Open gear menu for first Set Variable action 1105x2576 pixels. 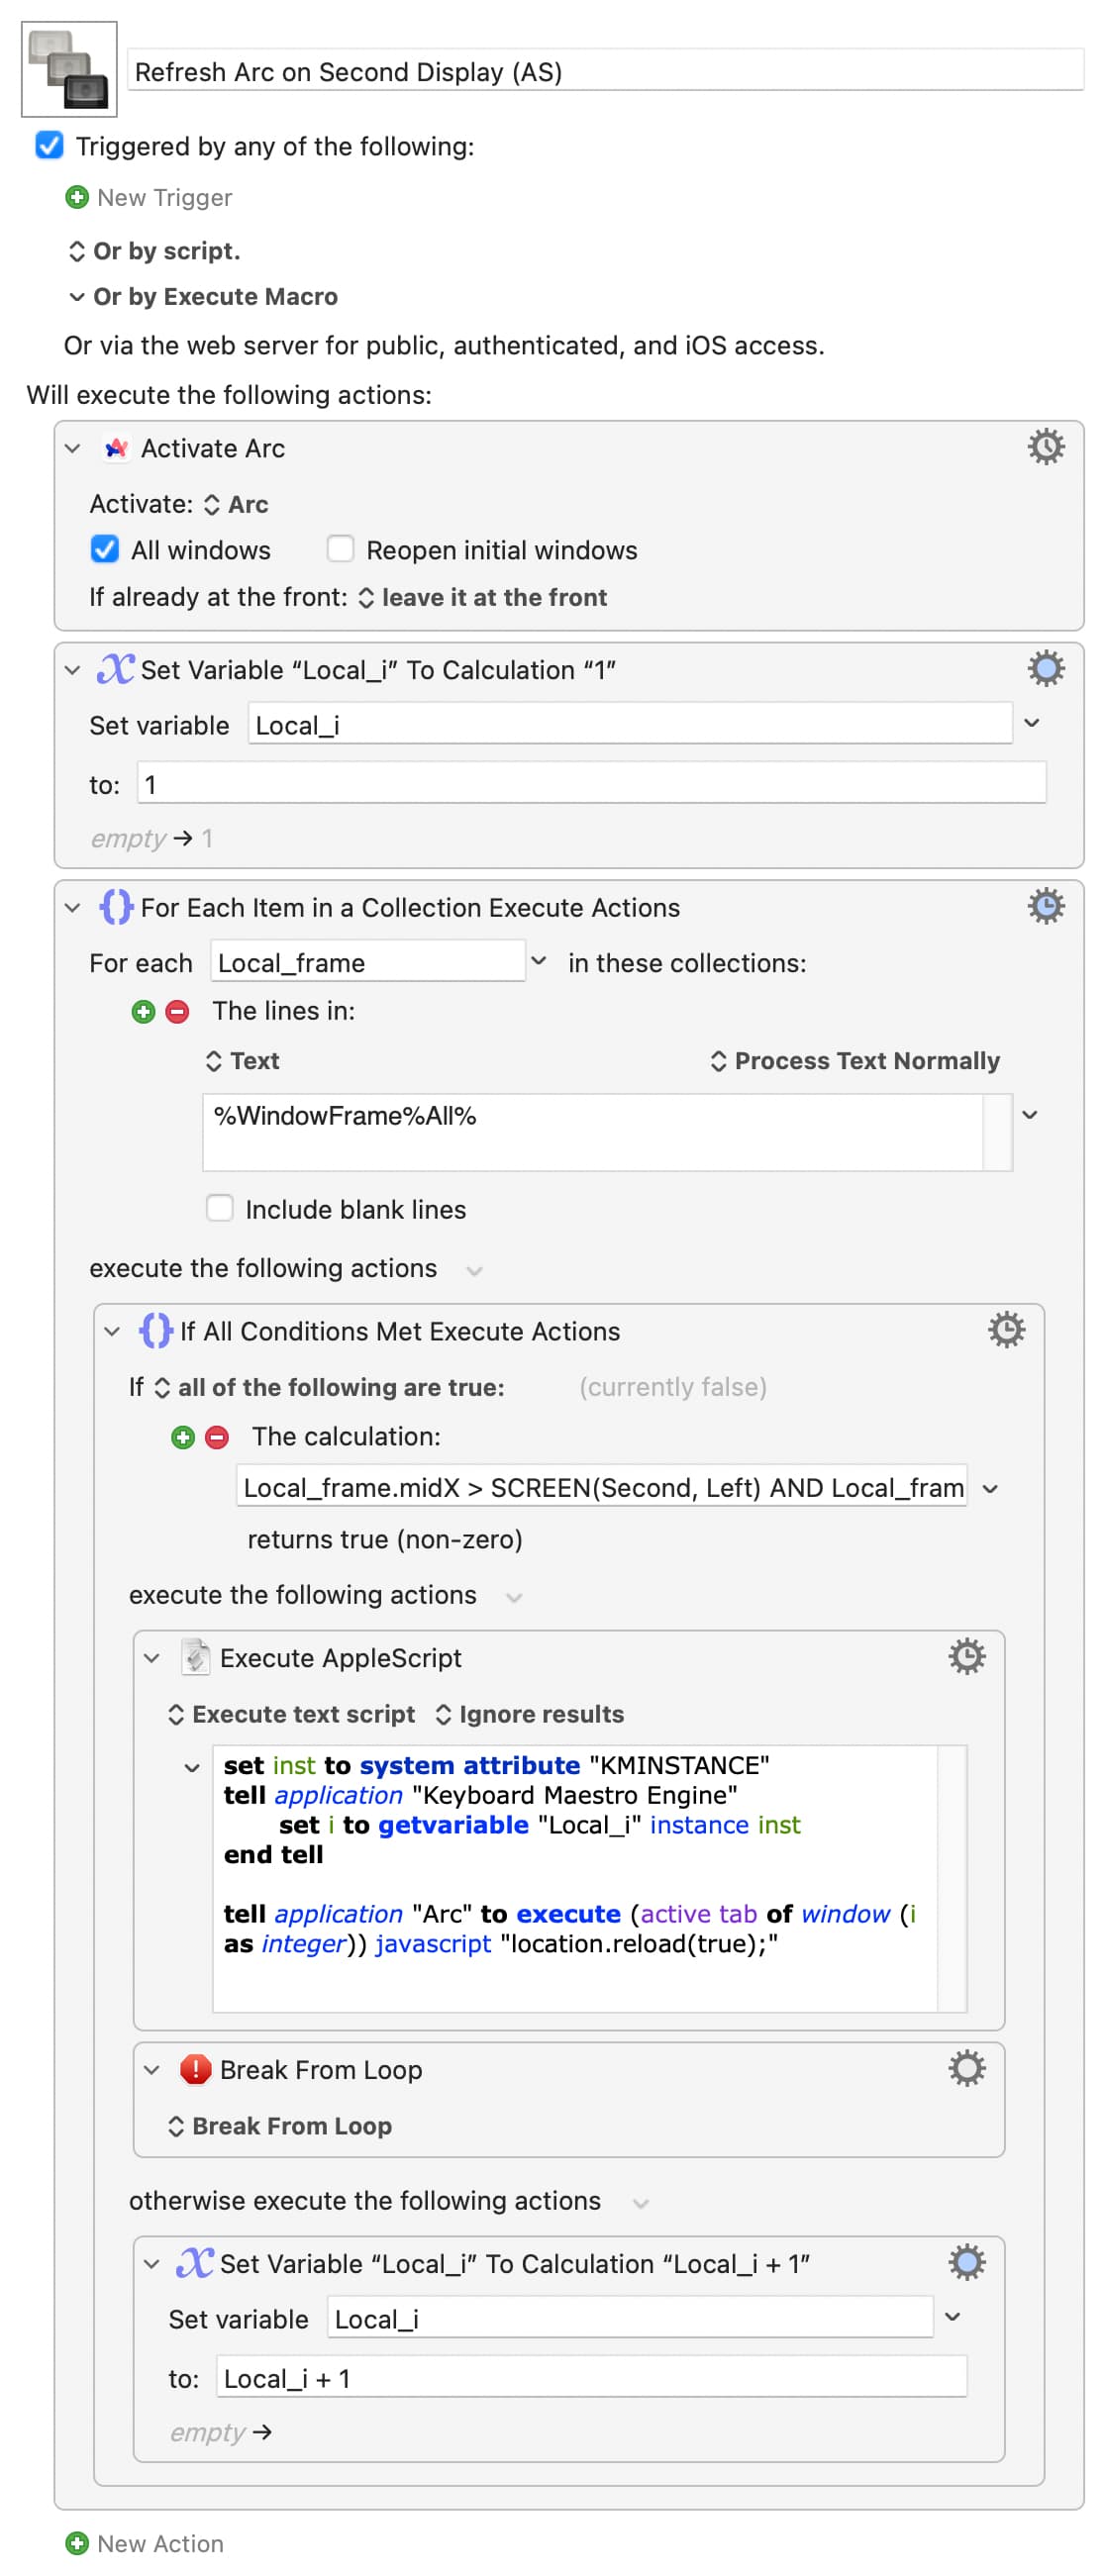[1045, 668]
